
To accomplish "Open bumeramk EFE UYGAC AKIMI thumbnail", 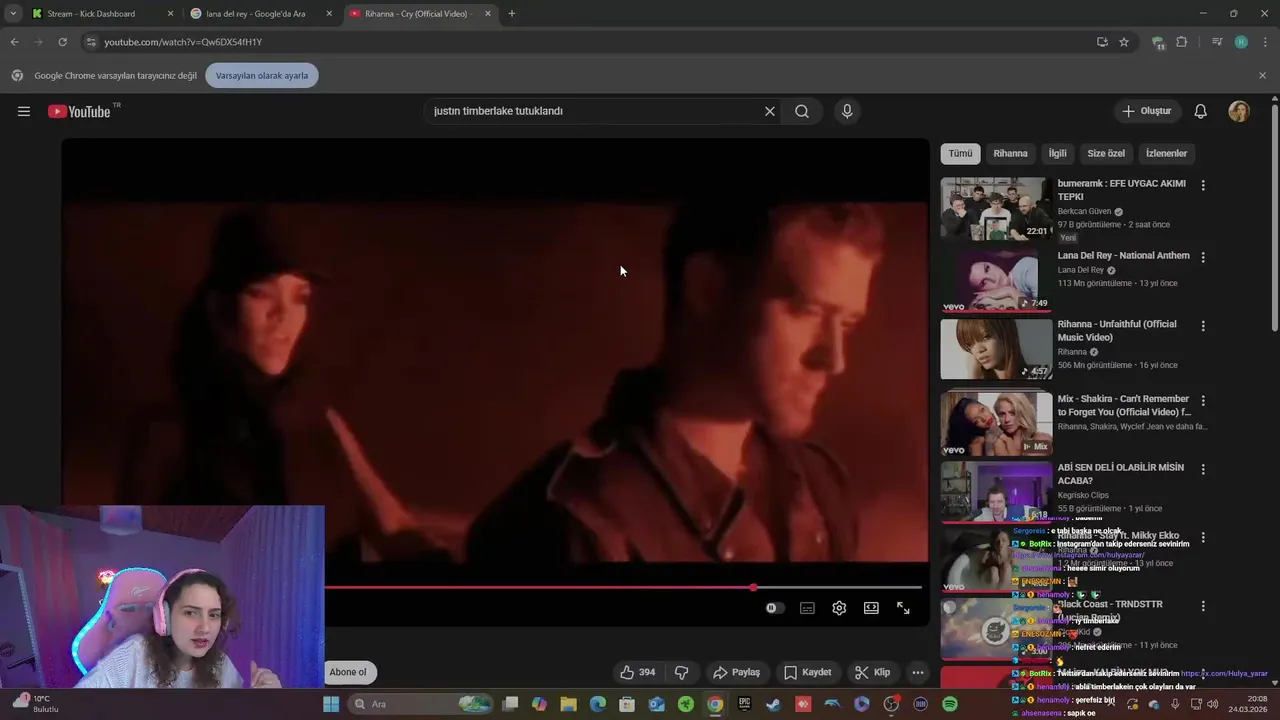I will click(x=996, y=208).
